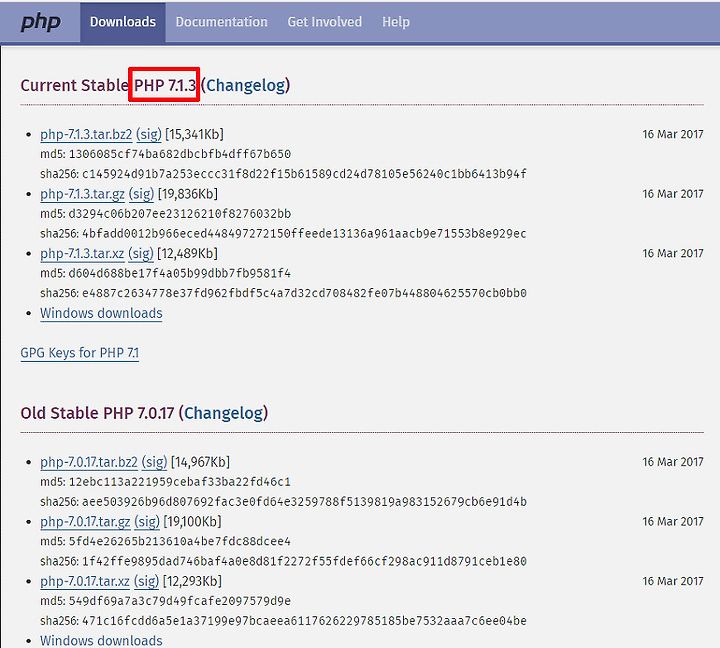Open the Documentation menu item
This screenshot has height=648, width=720.
tap(221, 22)
